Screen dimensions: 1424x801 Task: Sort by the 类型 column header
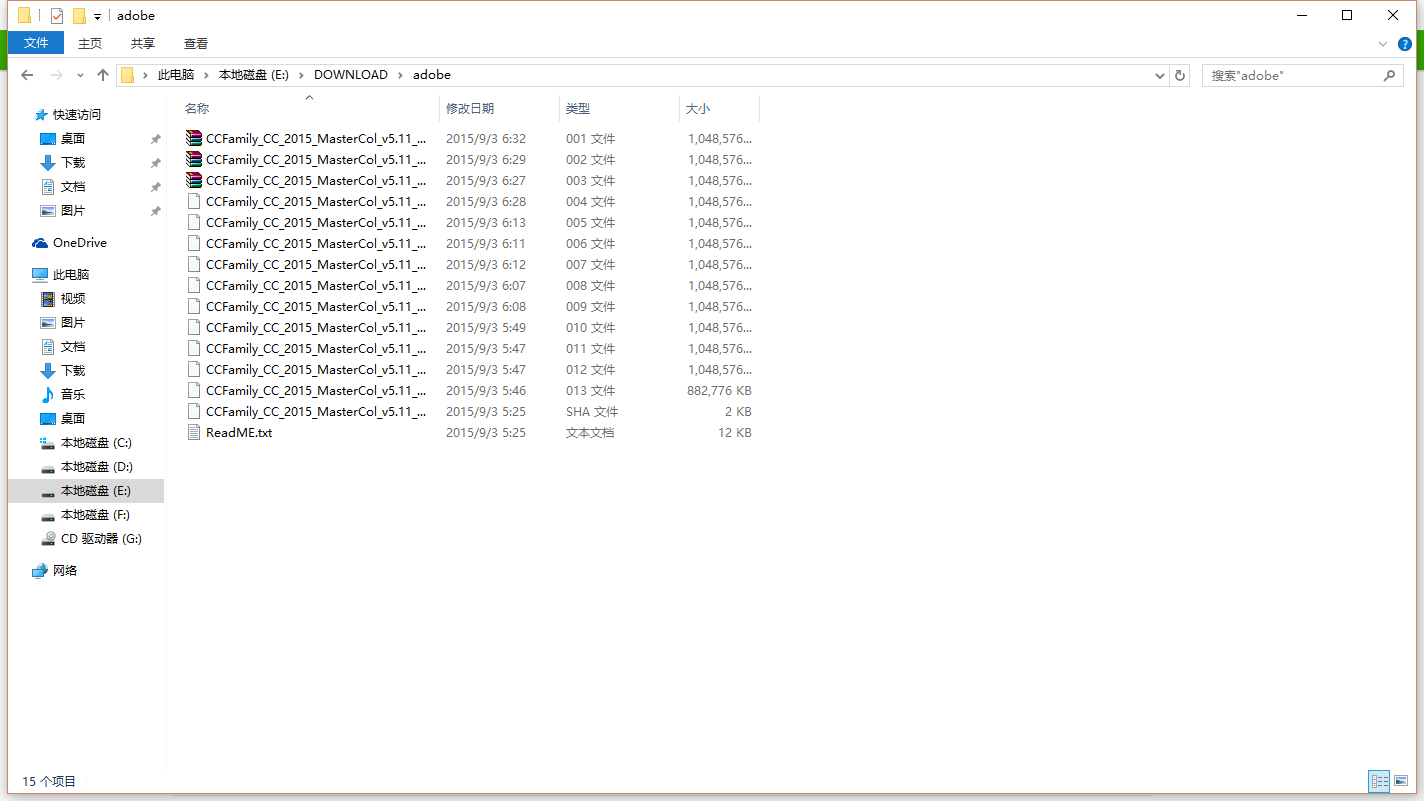click(578, 108)
